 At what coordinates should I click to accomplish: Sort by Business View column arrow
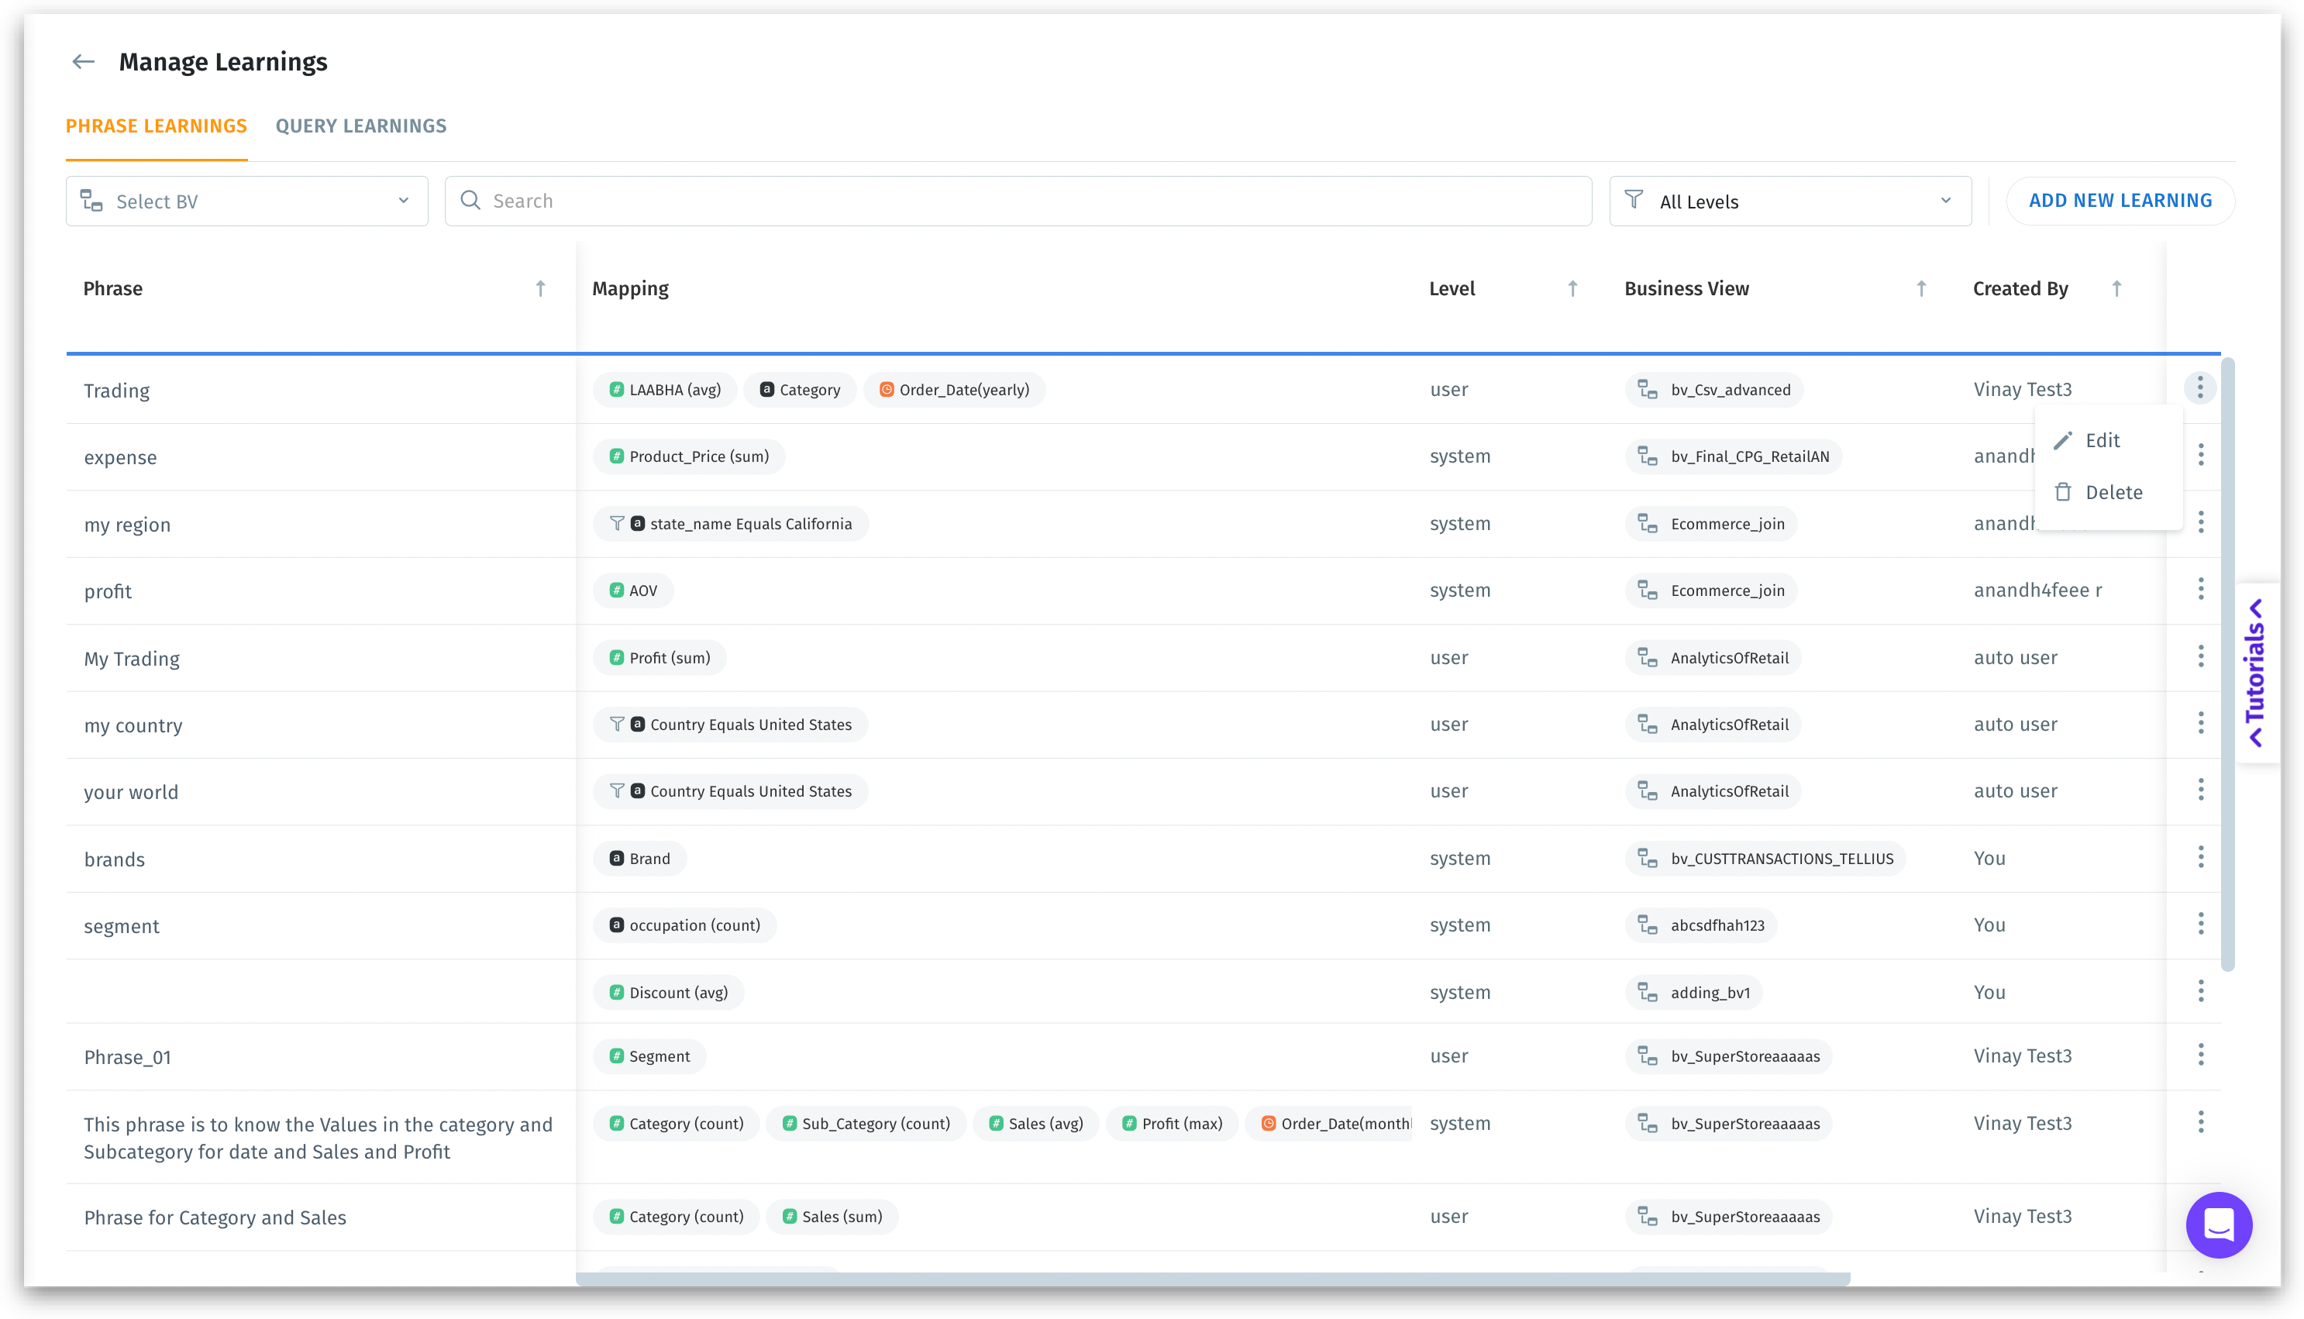pos(1920,289)
